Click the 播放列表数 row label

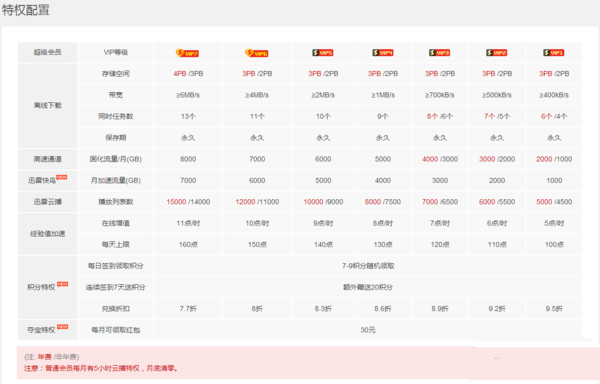point(116,202)
